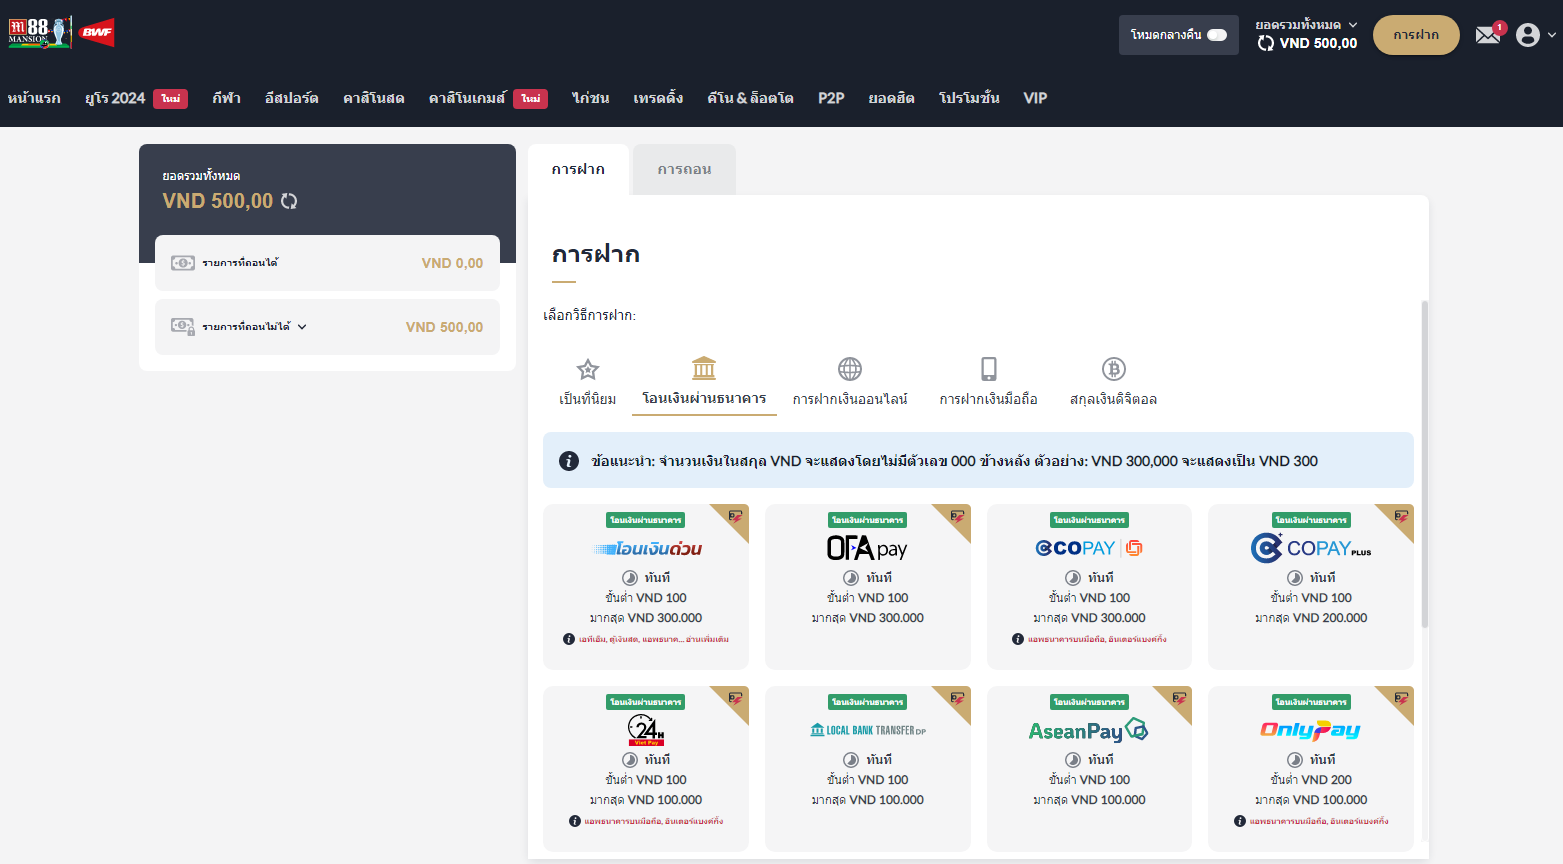Switch to the การถอน withdrawal tab
The width and height of the screenshot is (1563, 864).
click(x=684, y=170)
